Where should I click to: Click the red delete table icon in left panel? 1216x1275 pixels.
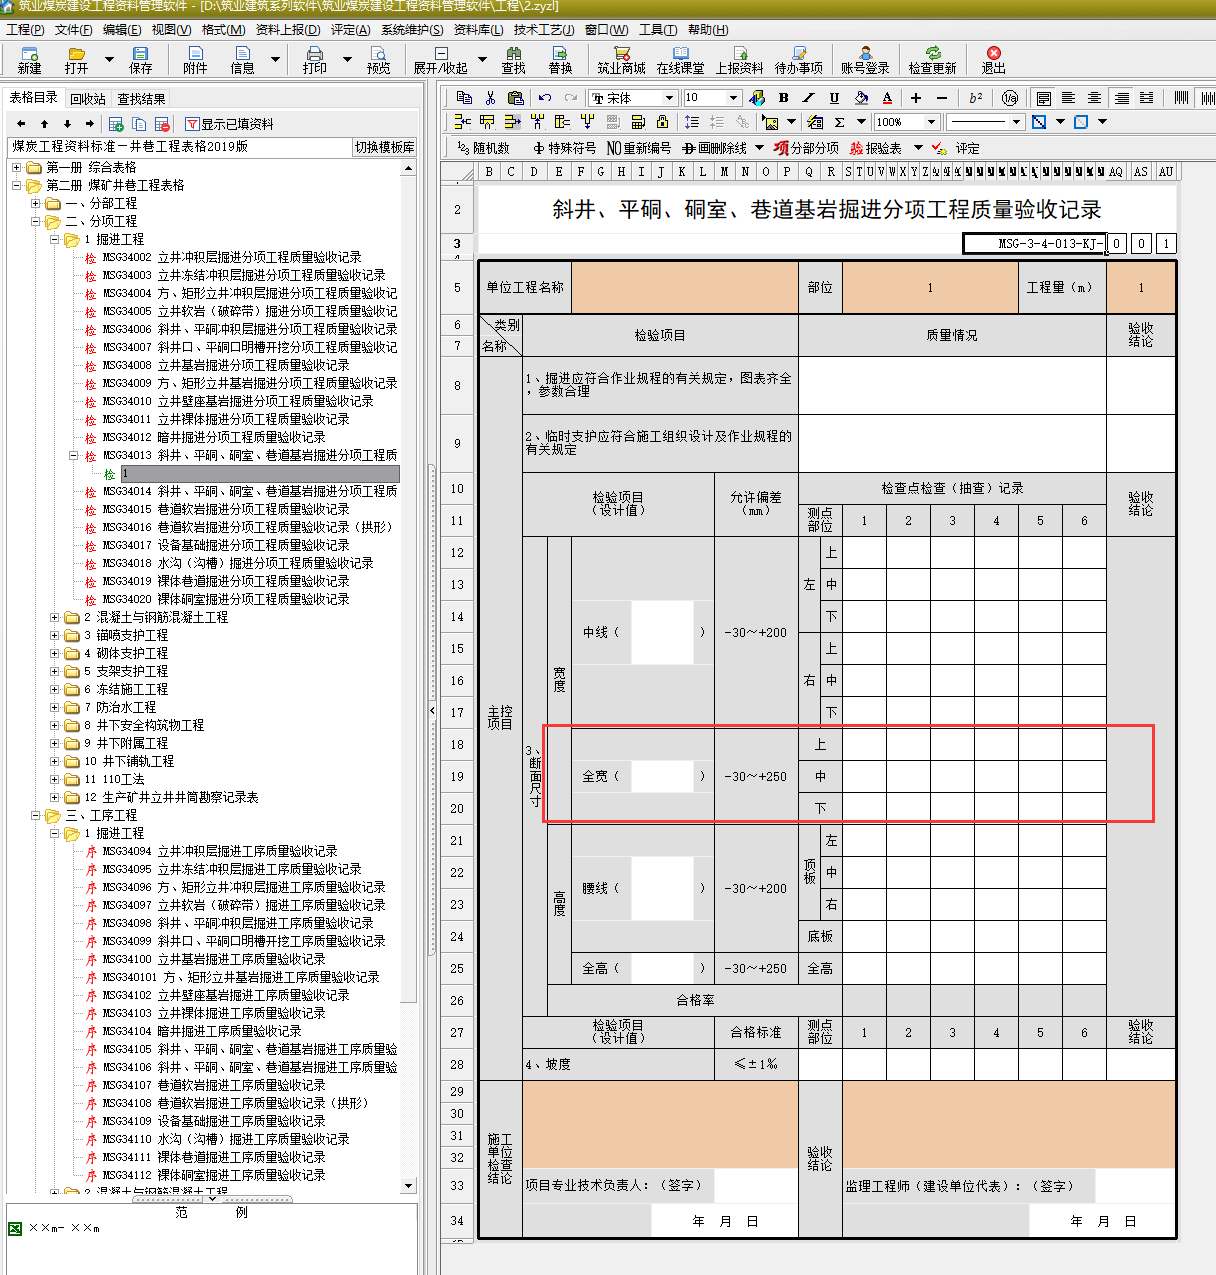point(161,124)
